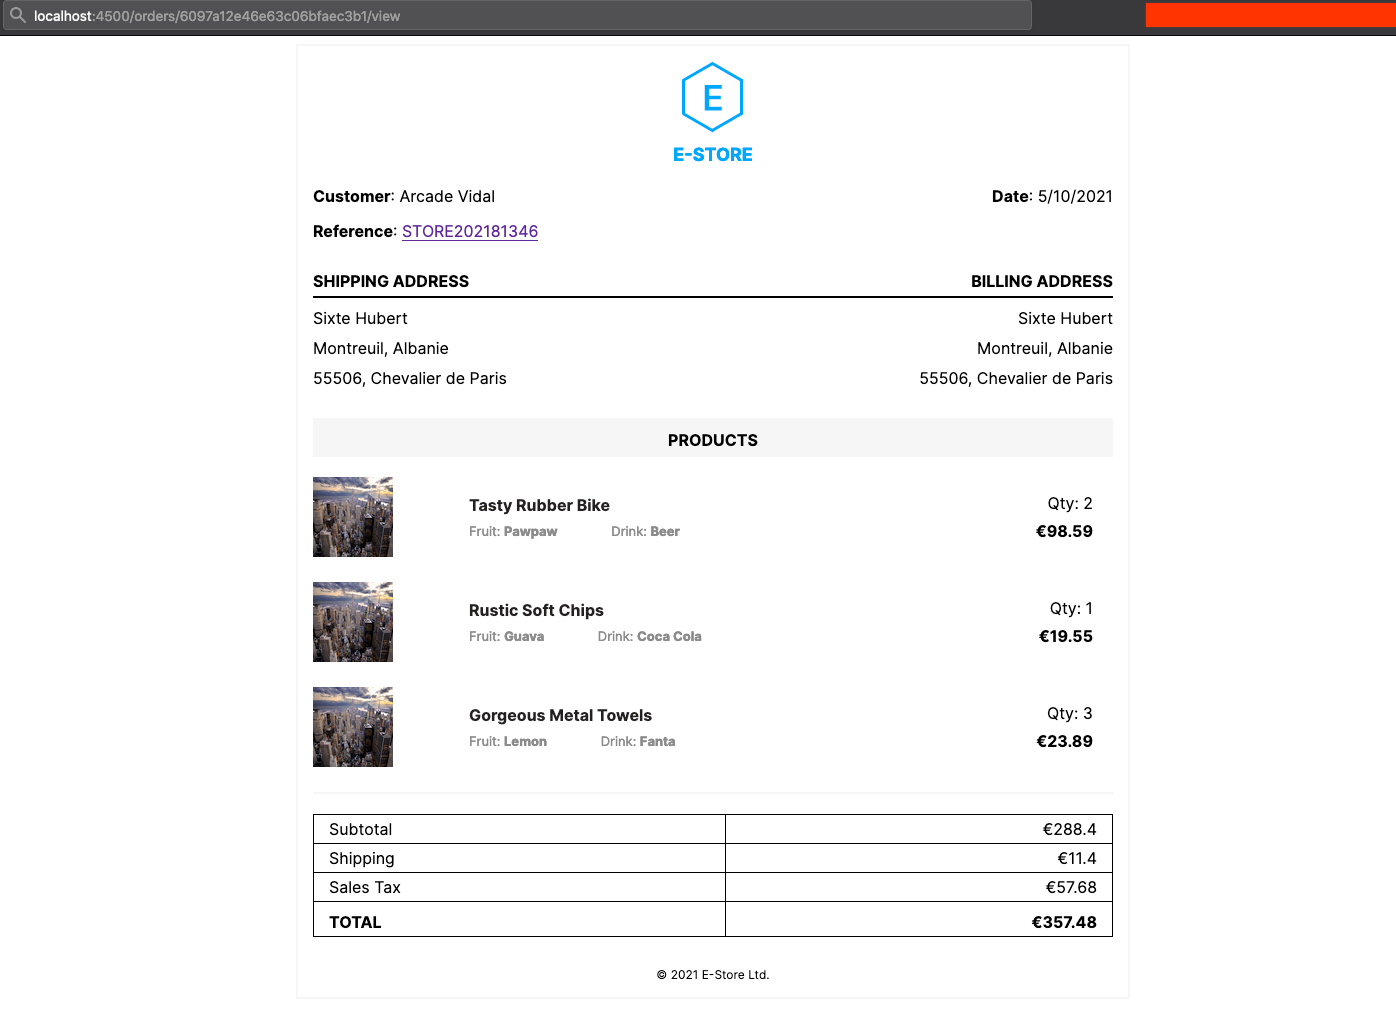Click the BILLING ADDRESS heading
This screenshot has width=1396, height=1018.
point(1042,281)
